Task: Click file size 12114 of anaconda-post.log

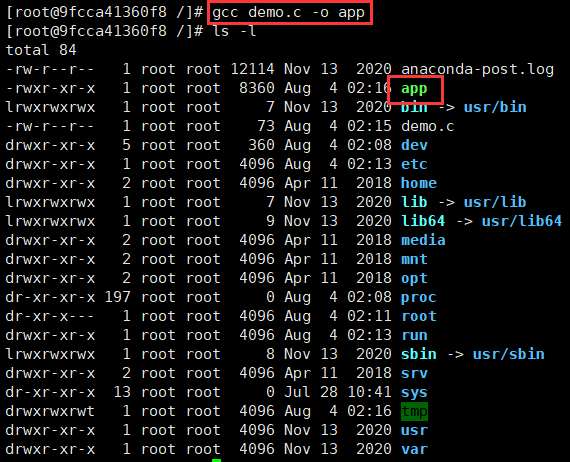Action: click(252, 69)
